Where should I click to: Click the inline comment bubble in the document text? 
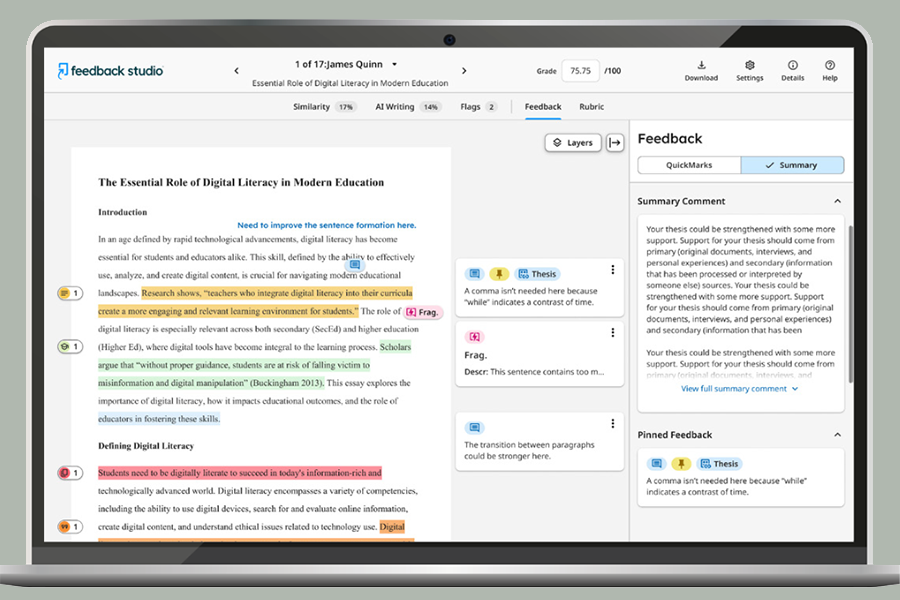click(355, 265)
